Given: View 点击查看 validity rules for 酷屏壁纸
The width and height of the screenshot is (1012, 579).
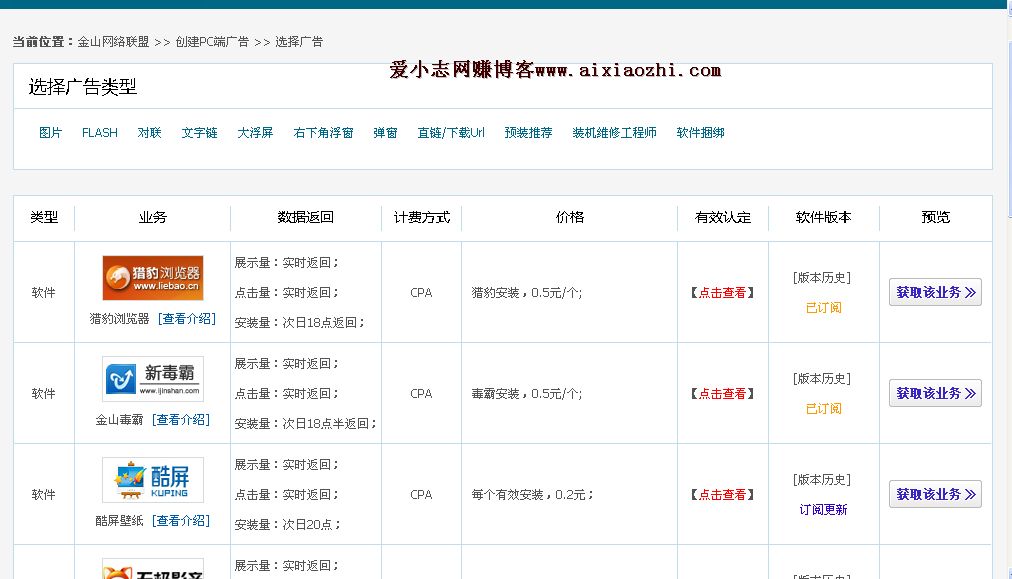Looking at the screenshot, I should (x=722, y=494).
